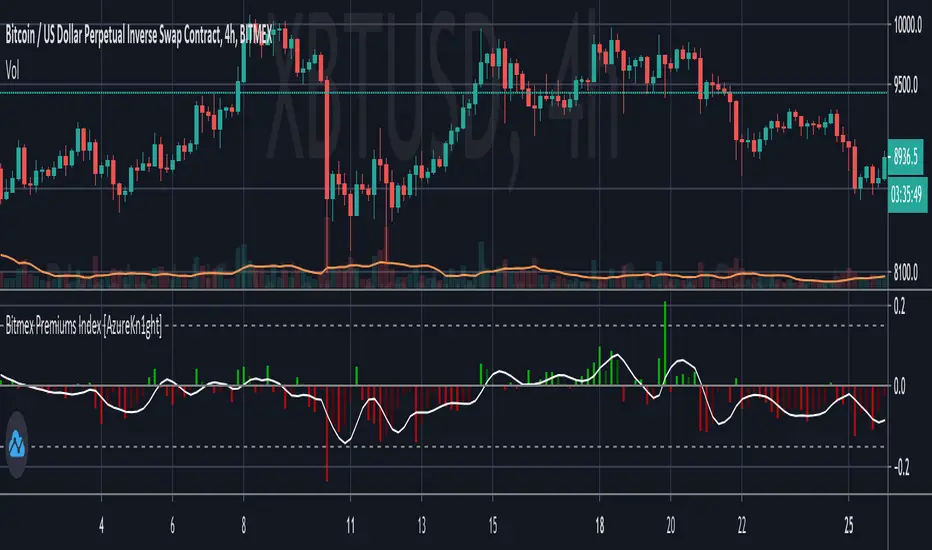
Task: Click the Vol indicator label
Action: 12,71
